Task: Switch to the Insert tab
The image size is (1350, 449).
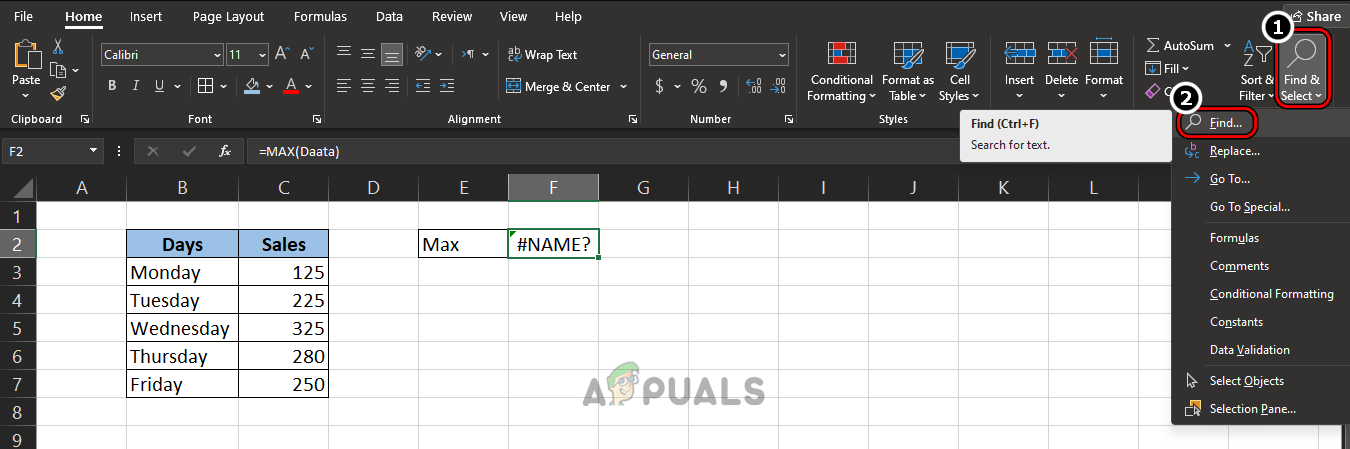Action: click(147, 17)
